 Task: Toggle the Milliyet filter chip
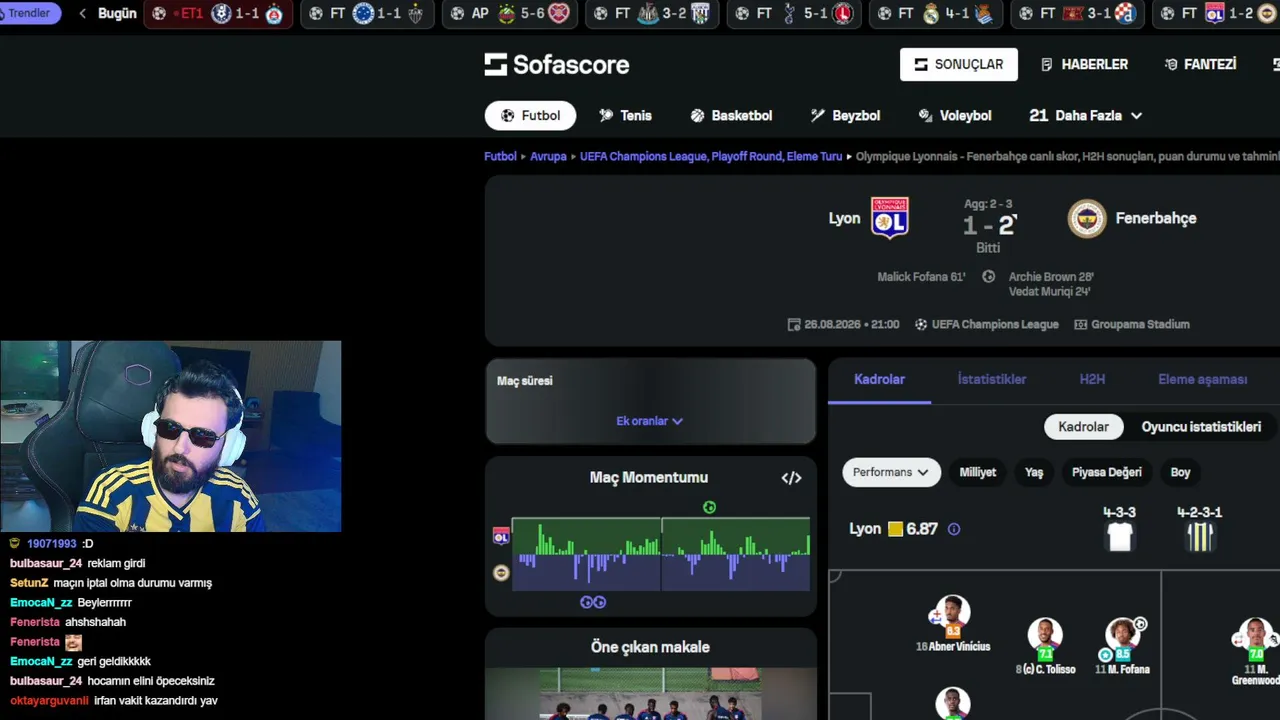point(978,472)
